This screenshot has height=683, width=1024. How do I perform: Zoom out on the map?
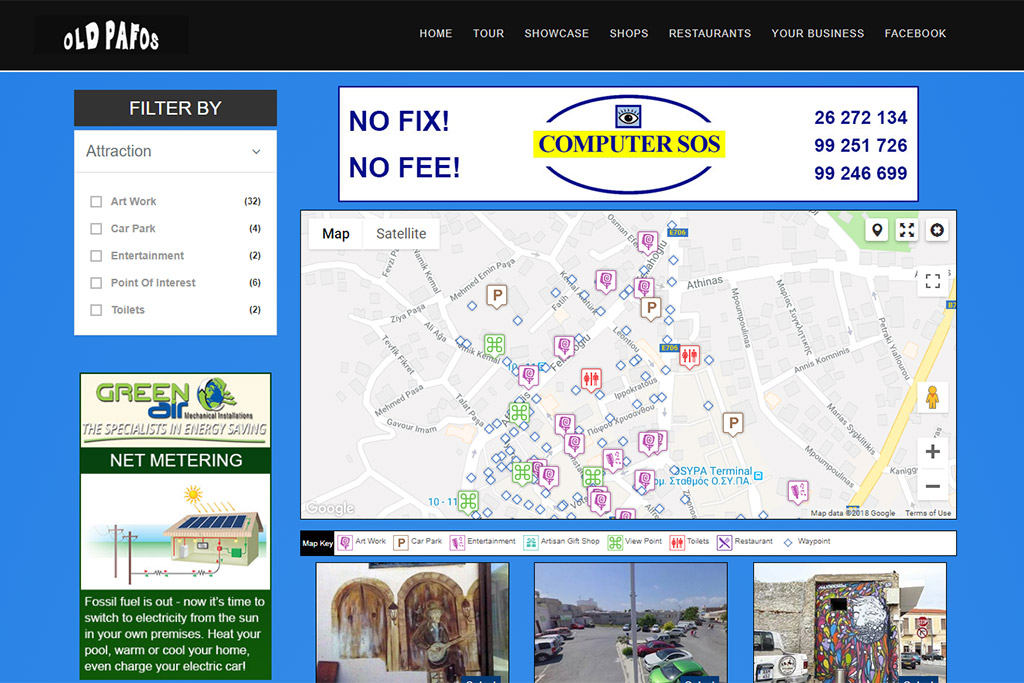click(x=933, y=486)
